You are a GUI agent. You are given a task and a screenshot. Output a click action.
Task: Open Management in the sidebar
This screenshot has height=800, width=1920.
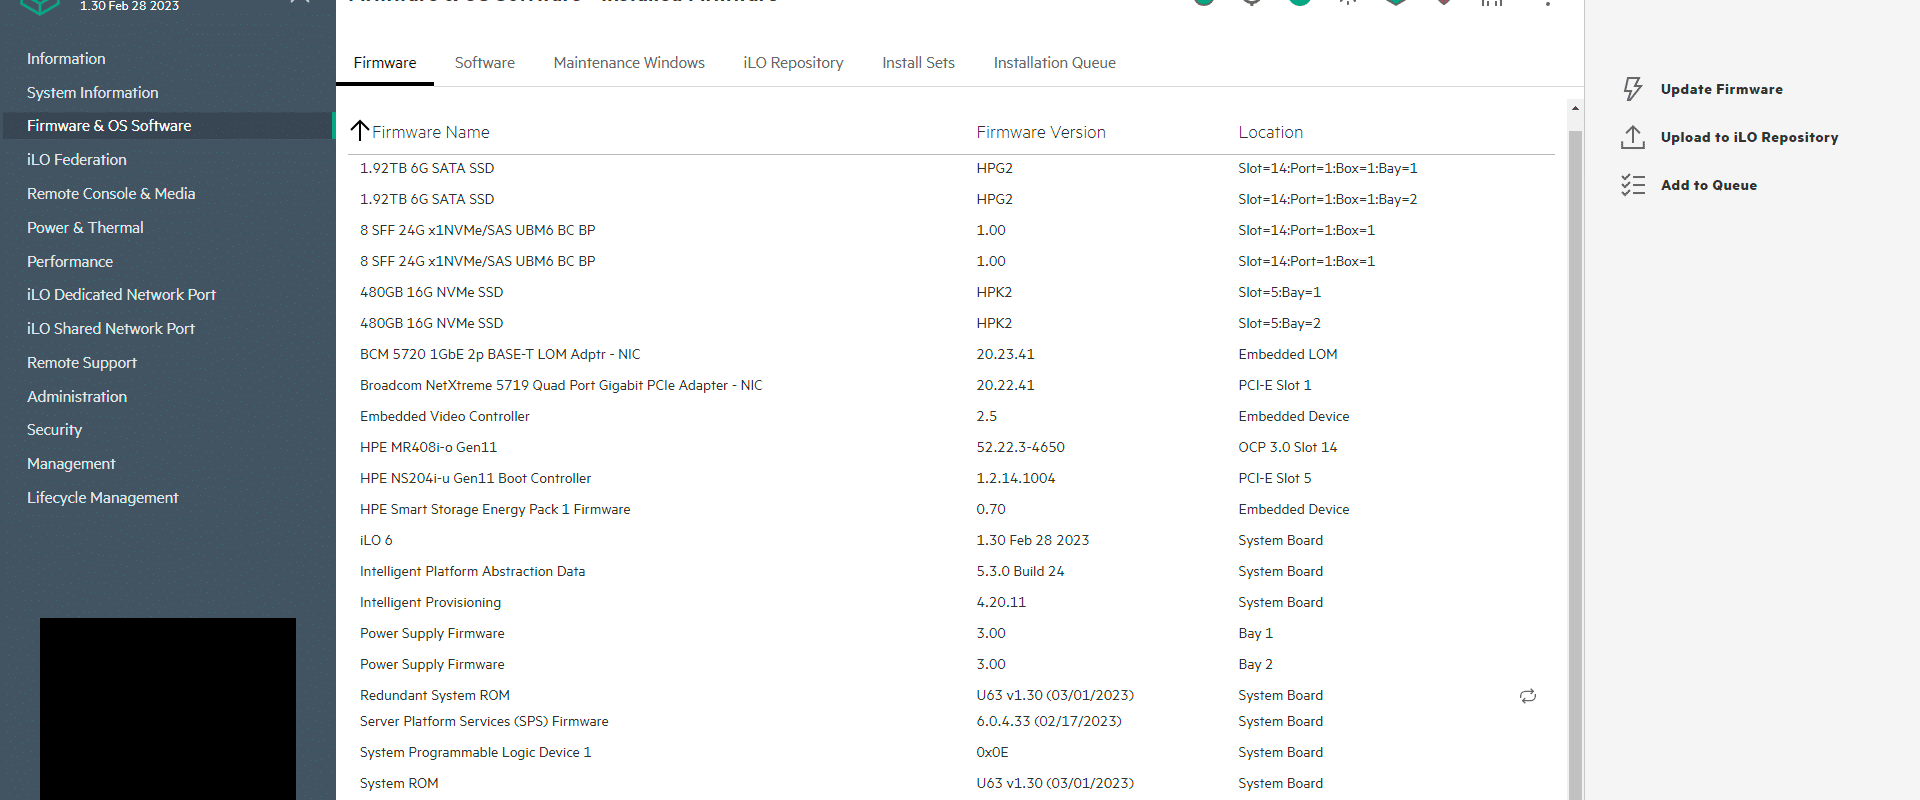pos(71,464)
